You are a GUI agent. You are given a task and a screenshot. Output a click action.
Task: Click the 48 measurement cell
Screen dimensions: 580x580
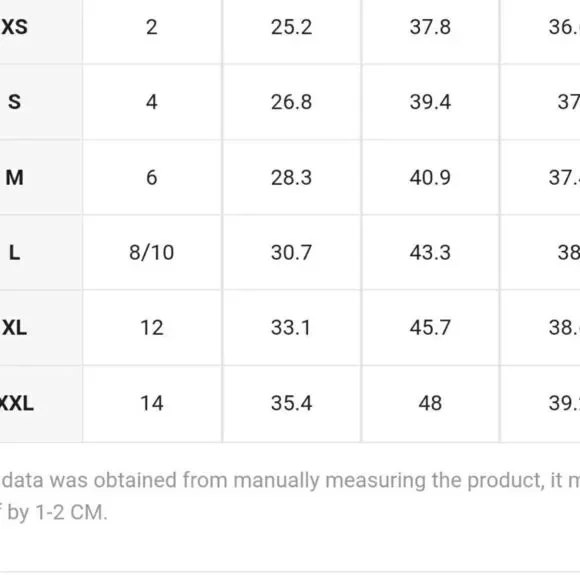430,403
